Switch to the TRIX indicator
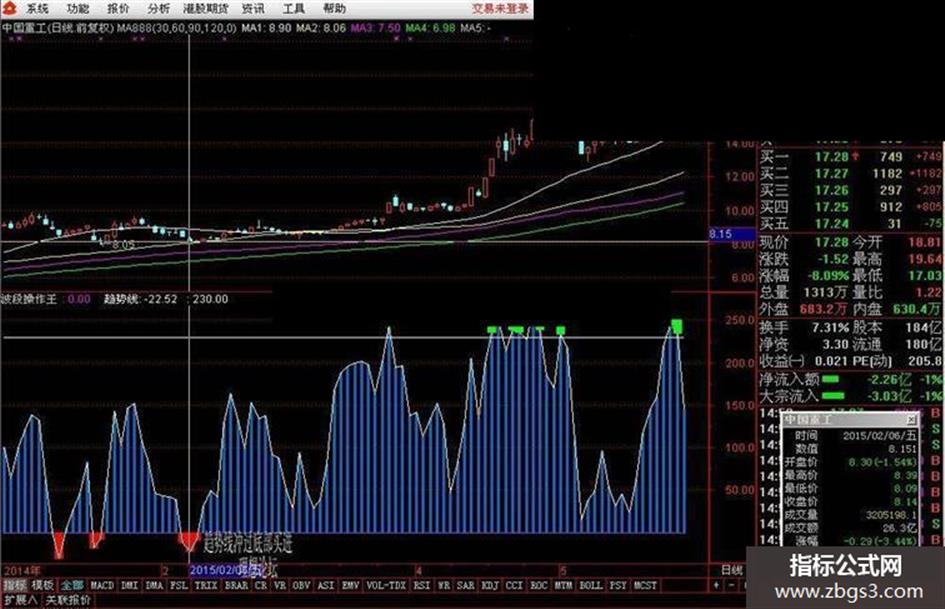The image size is (945, 609). tap(206, 585)
